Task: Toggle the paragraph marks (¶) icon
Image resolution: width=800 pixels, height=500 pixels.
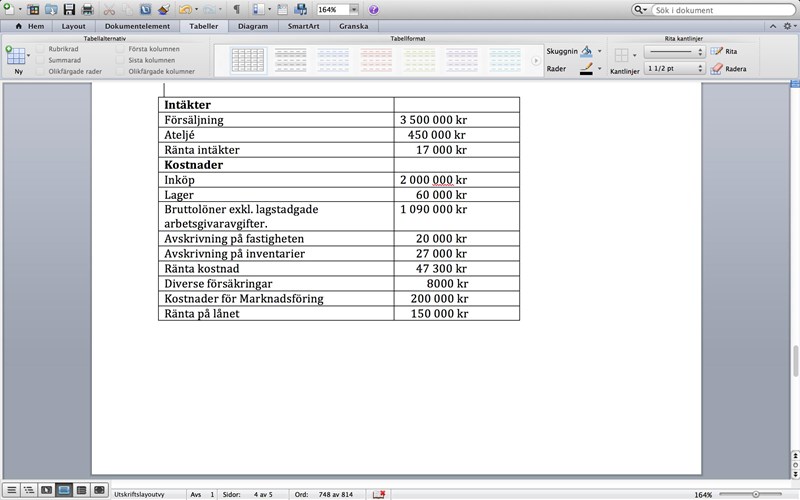Action: tap(236, 9)
